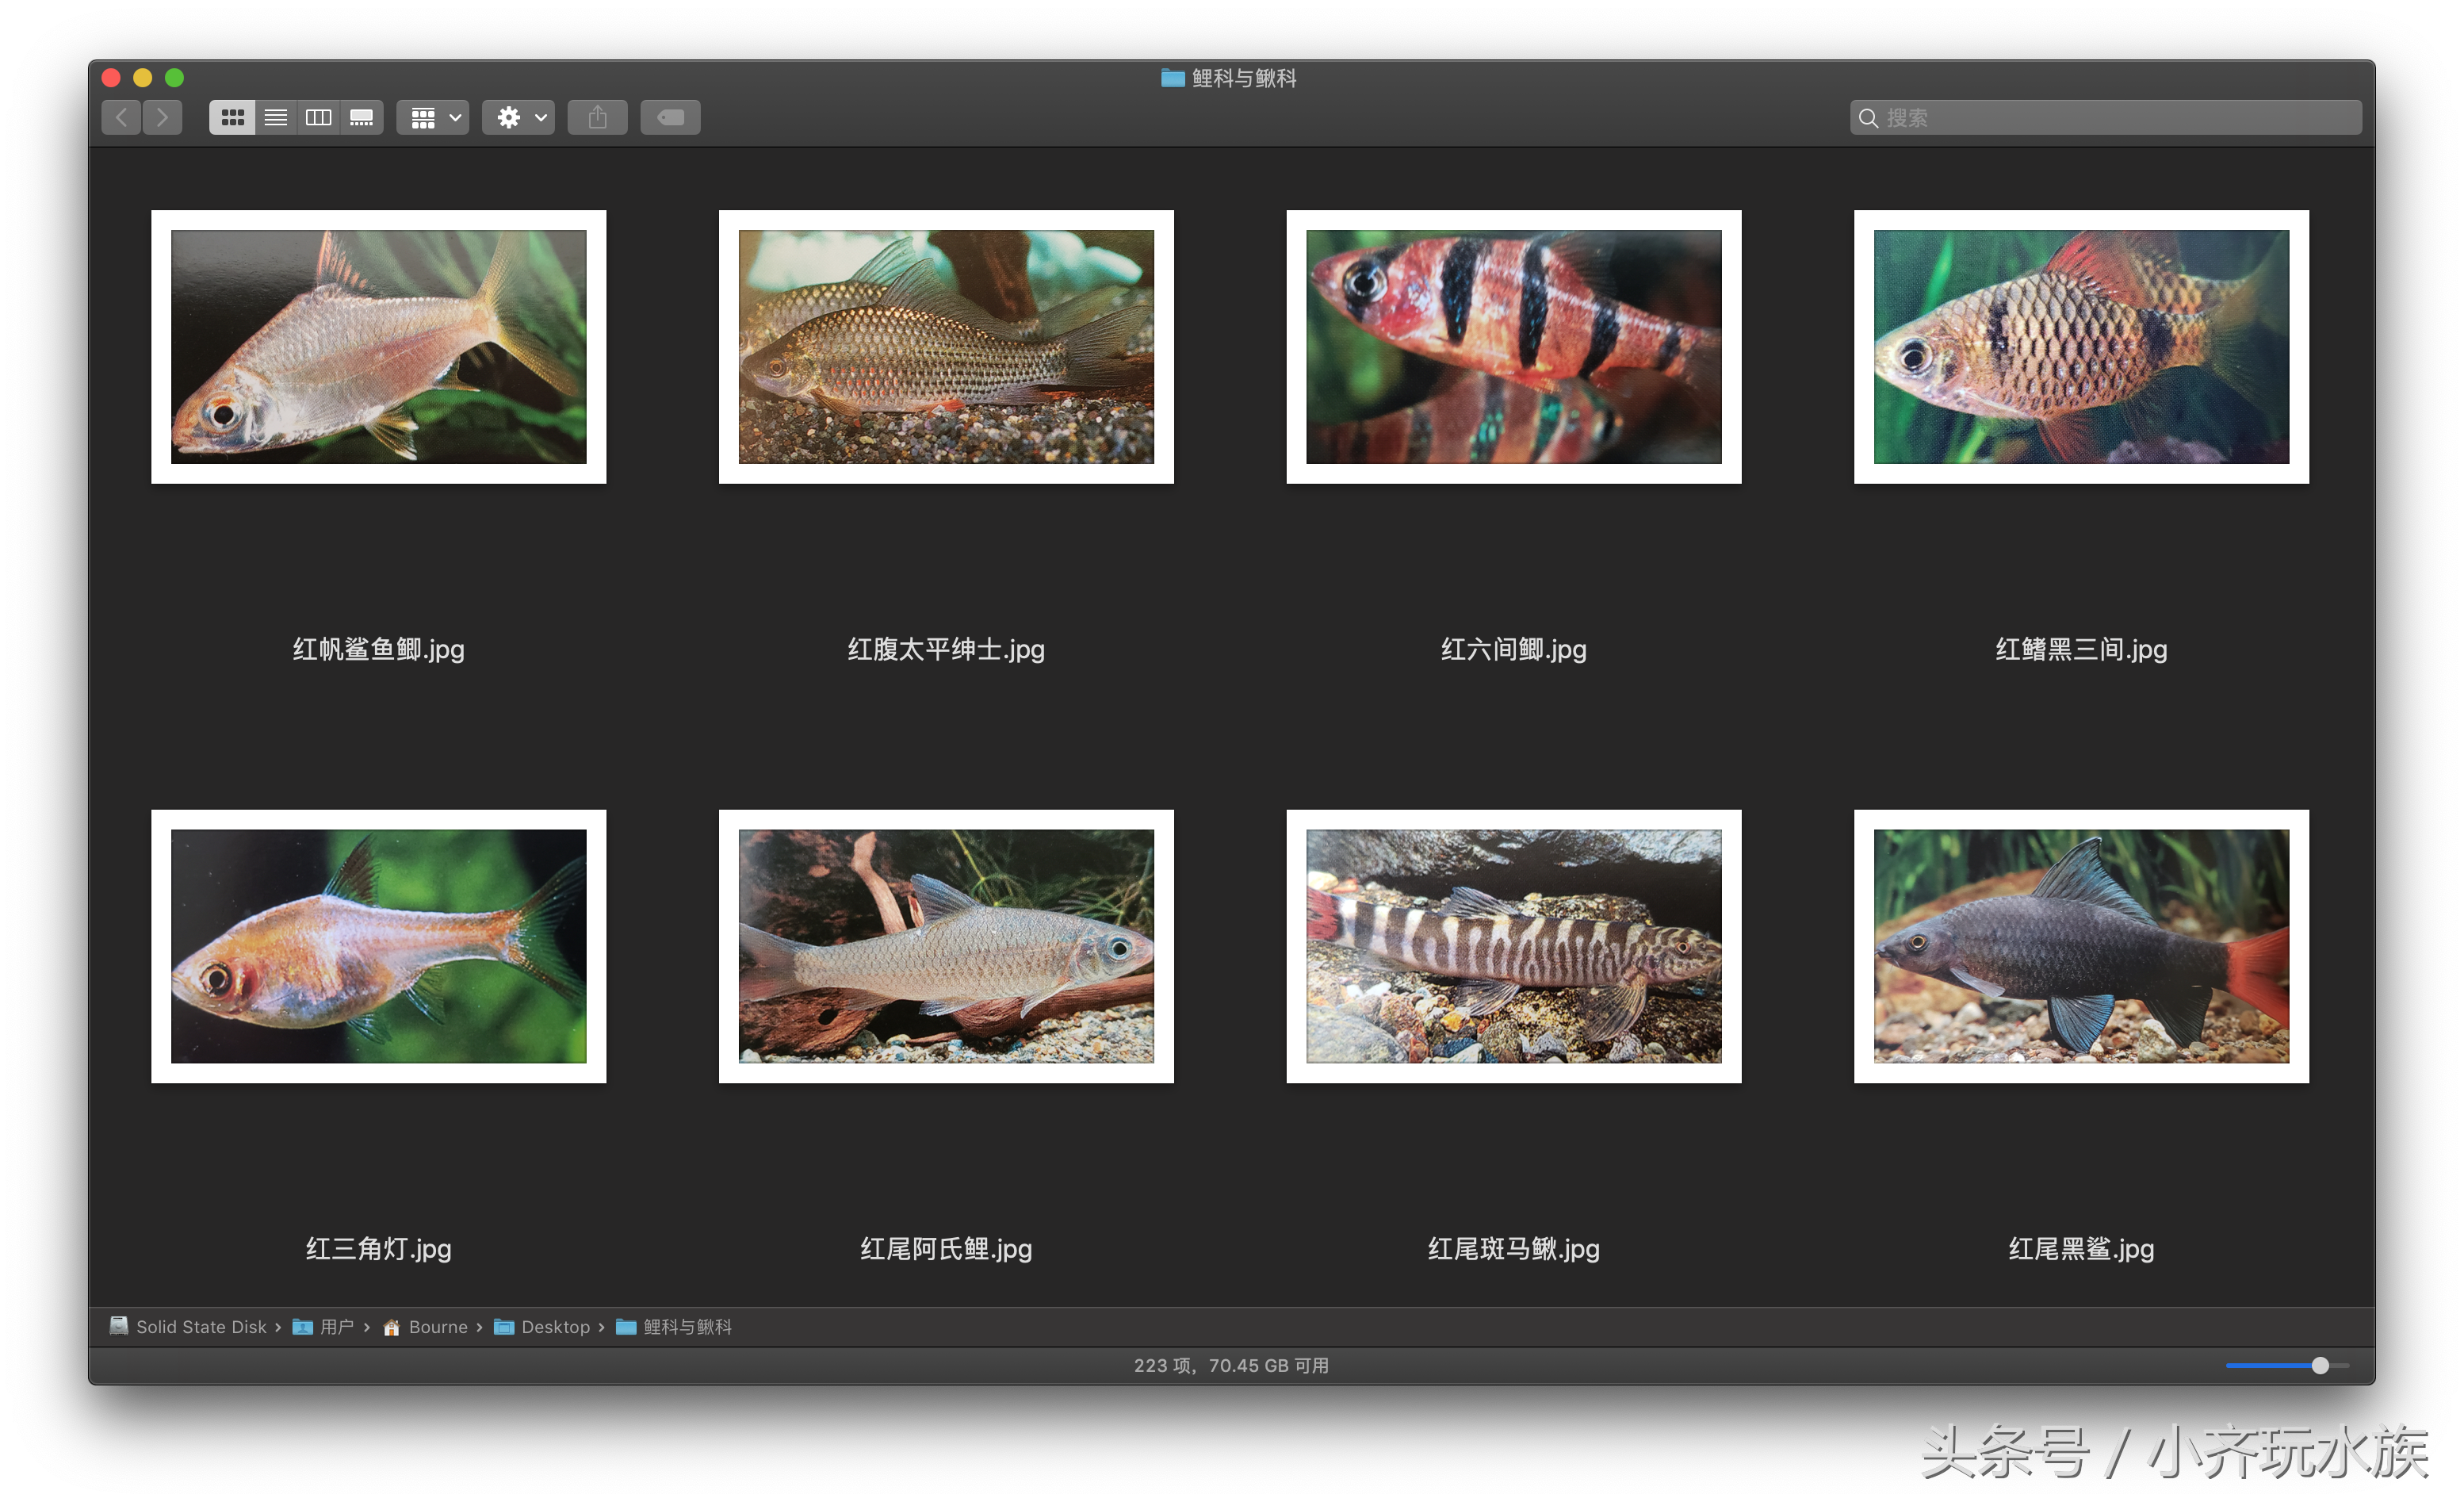Select thumbnail of 红三角灯.jpg

click(379, 946)
